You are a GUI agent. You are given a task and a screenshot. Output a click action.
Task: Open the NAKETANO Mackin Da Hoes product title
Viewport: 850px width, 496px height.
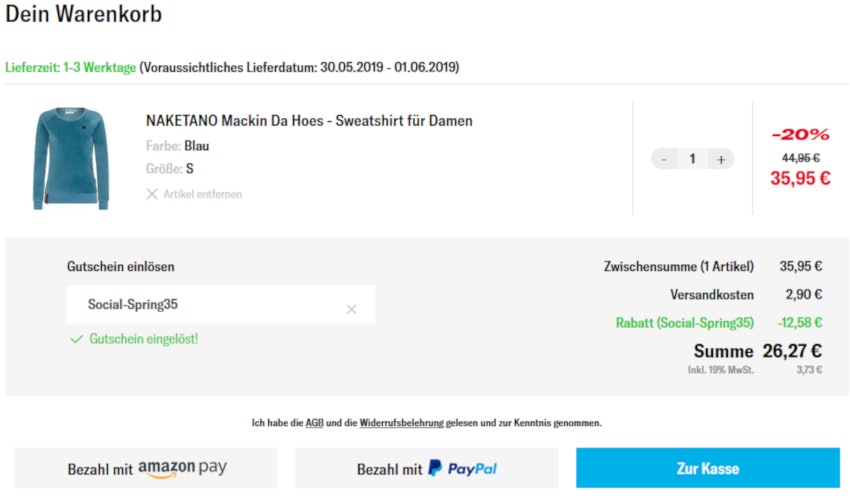[309, 121]
